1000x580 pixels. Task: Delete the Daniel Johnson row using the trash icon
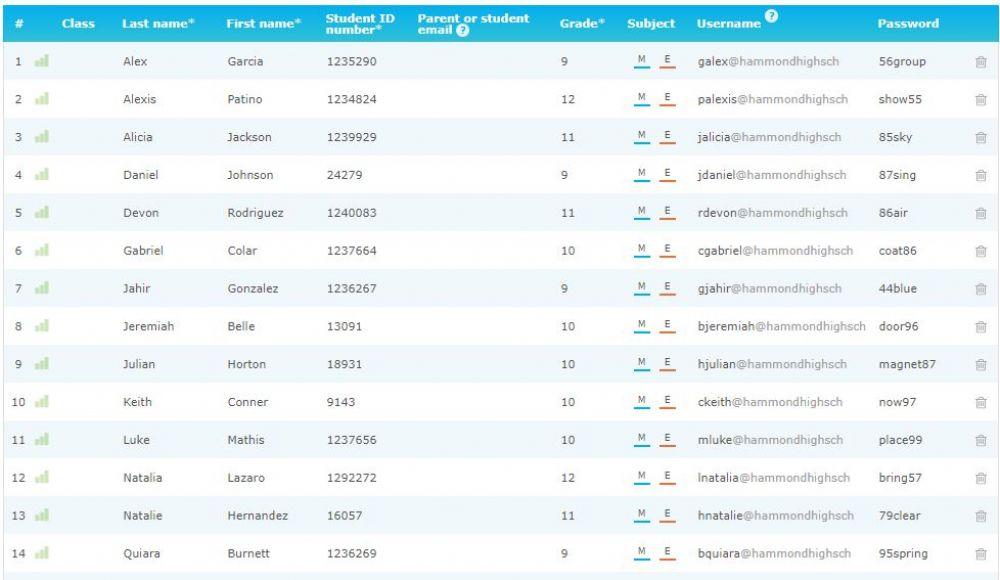pos(980,176)
